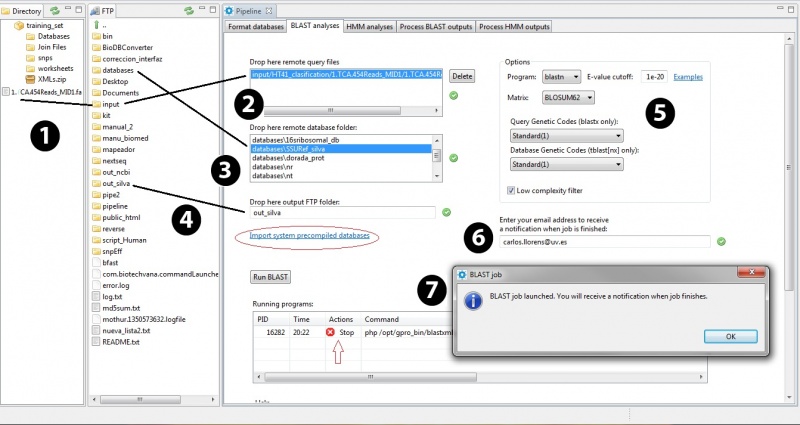Expand the Database Genetic Codes dropdown
800x425 pixels.
(x=566, y=164)
